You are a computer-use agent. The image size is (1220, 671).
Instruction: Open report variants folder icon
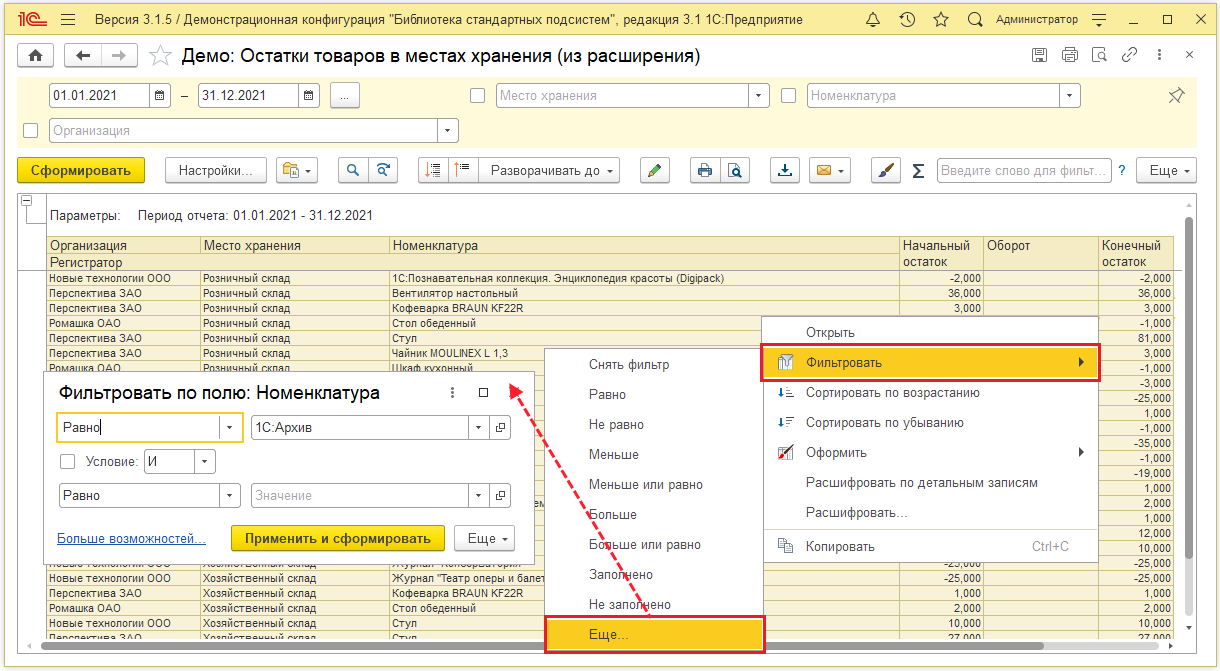click(297, 171)
